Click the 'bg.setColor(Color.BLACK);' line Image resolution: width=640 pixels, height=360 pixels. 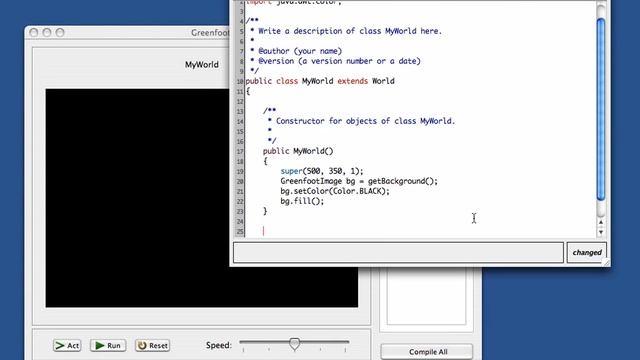(335, 191)
